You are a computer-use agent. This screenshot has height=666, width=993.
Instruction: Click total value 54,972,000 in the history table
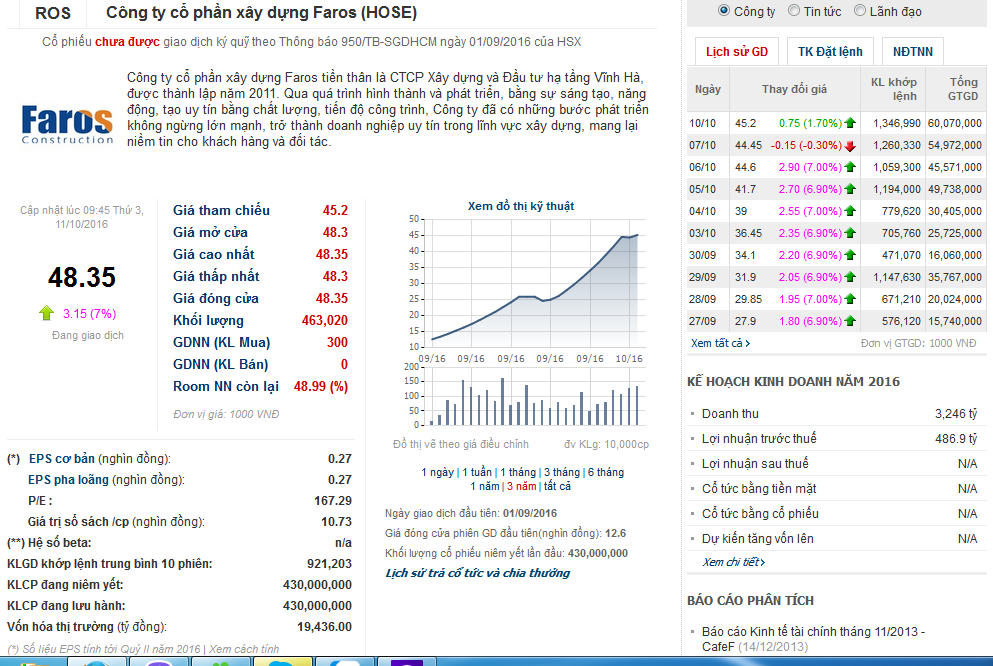954,145
